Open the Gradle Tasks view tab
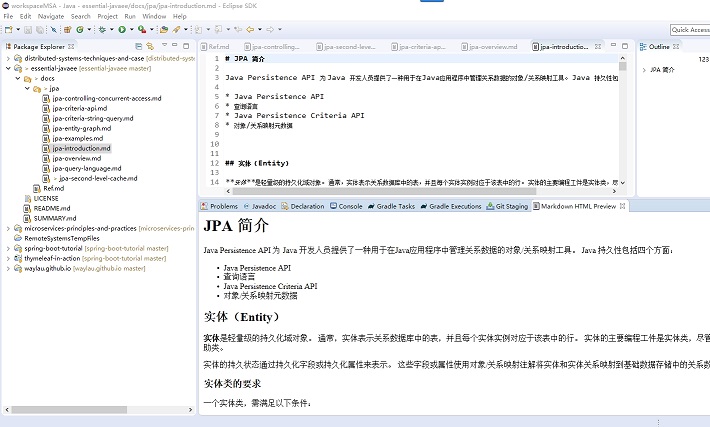Screen dimensions: 710x427 (391, 206)
